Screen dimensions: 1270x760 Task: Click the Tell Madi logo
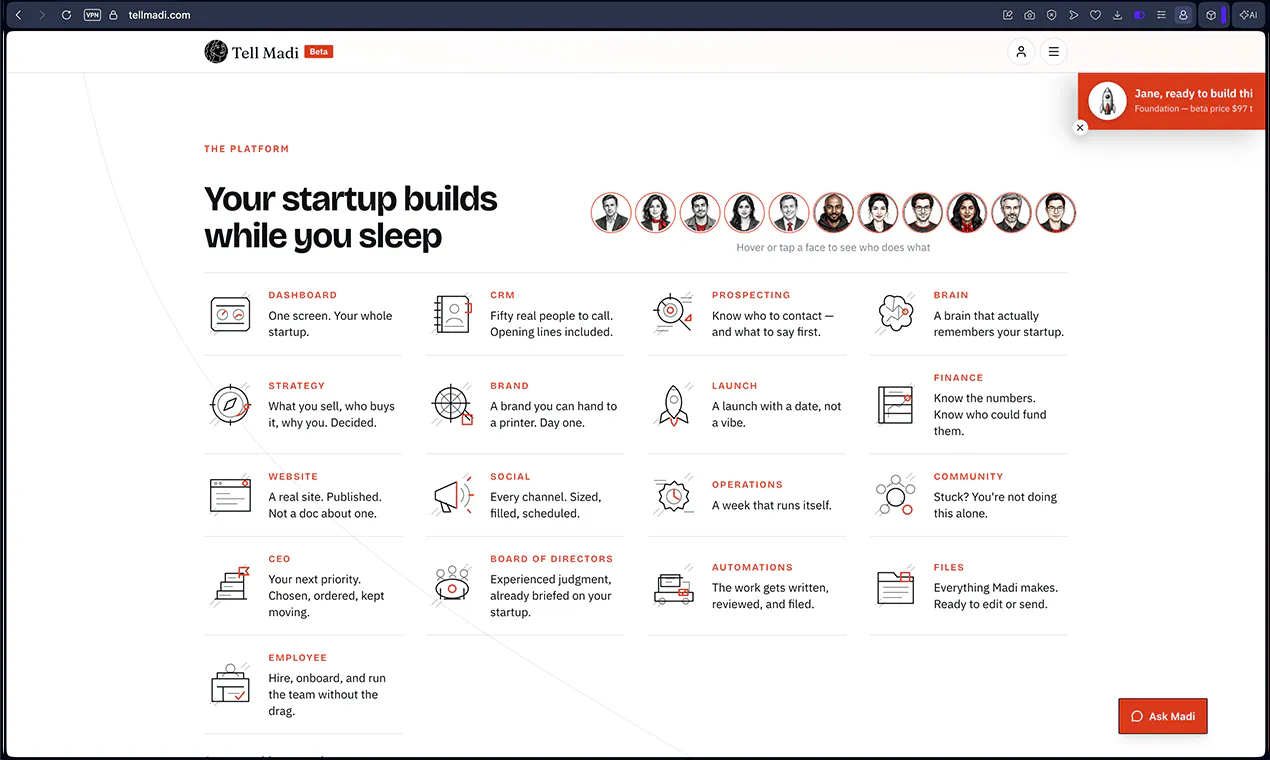(252, 52)
